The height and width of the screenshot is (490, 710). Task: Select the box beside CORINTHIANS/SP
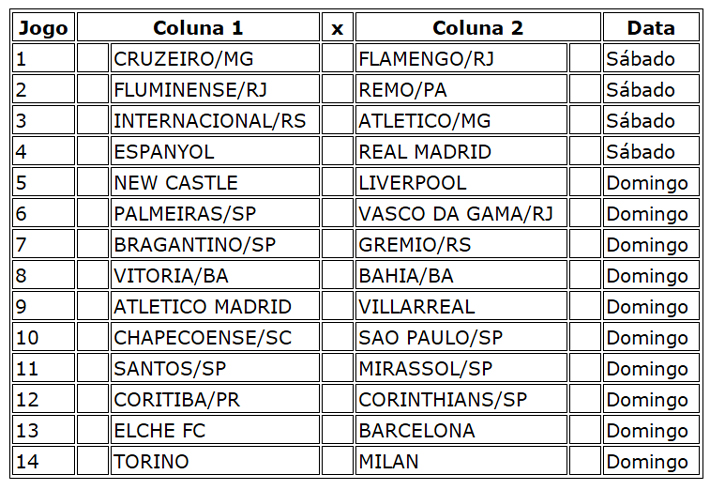coord(585,399)
